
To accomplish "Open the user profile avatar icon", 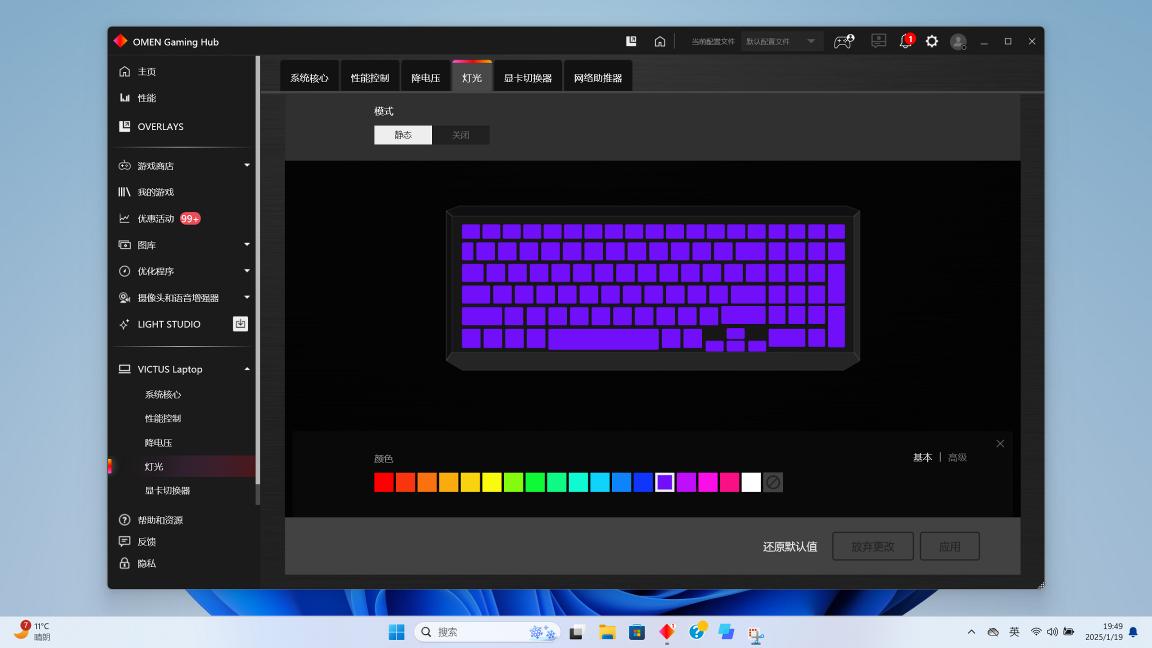I will [x=958, y=41].
